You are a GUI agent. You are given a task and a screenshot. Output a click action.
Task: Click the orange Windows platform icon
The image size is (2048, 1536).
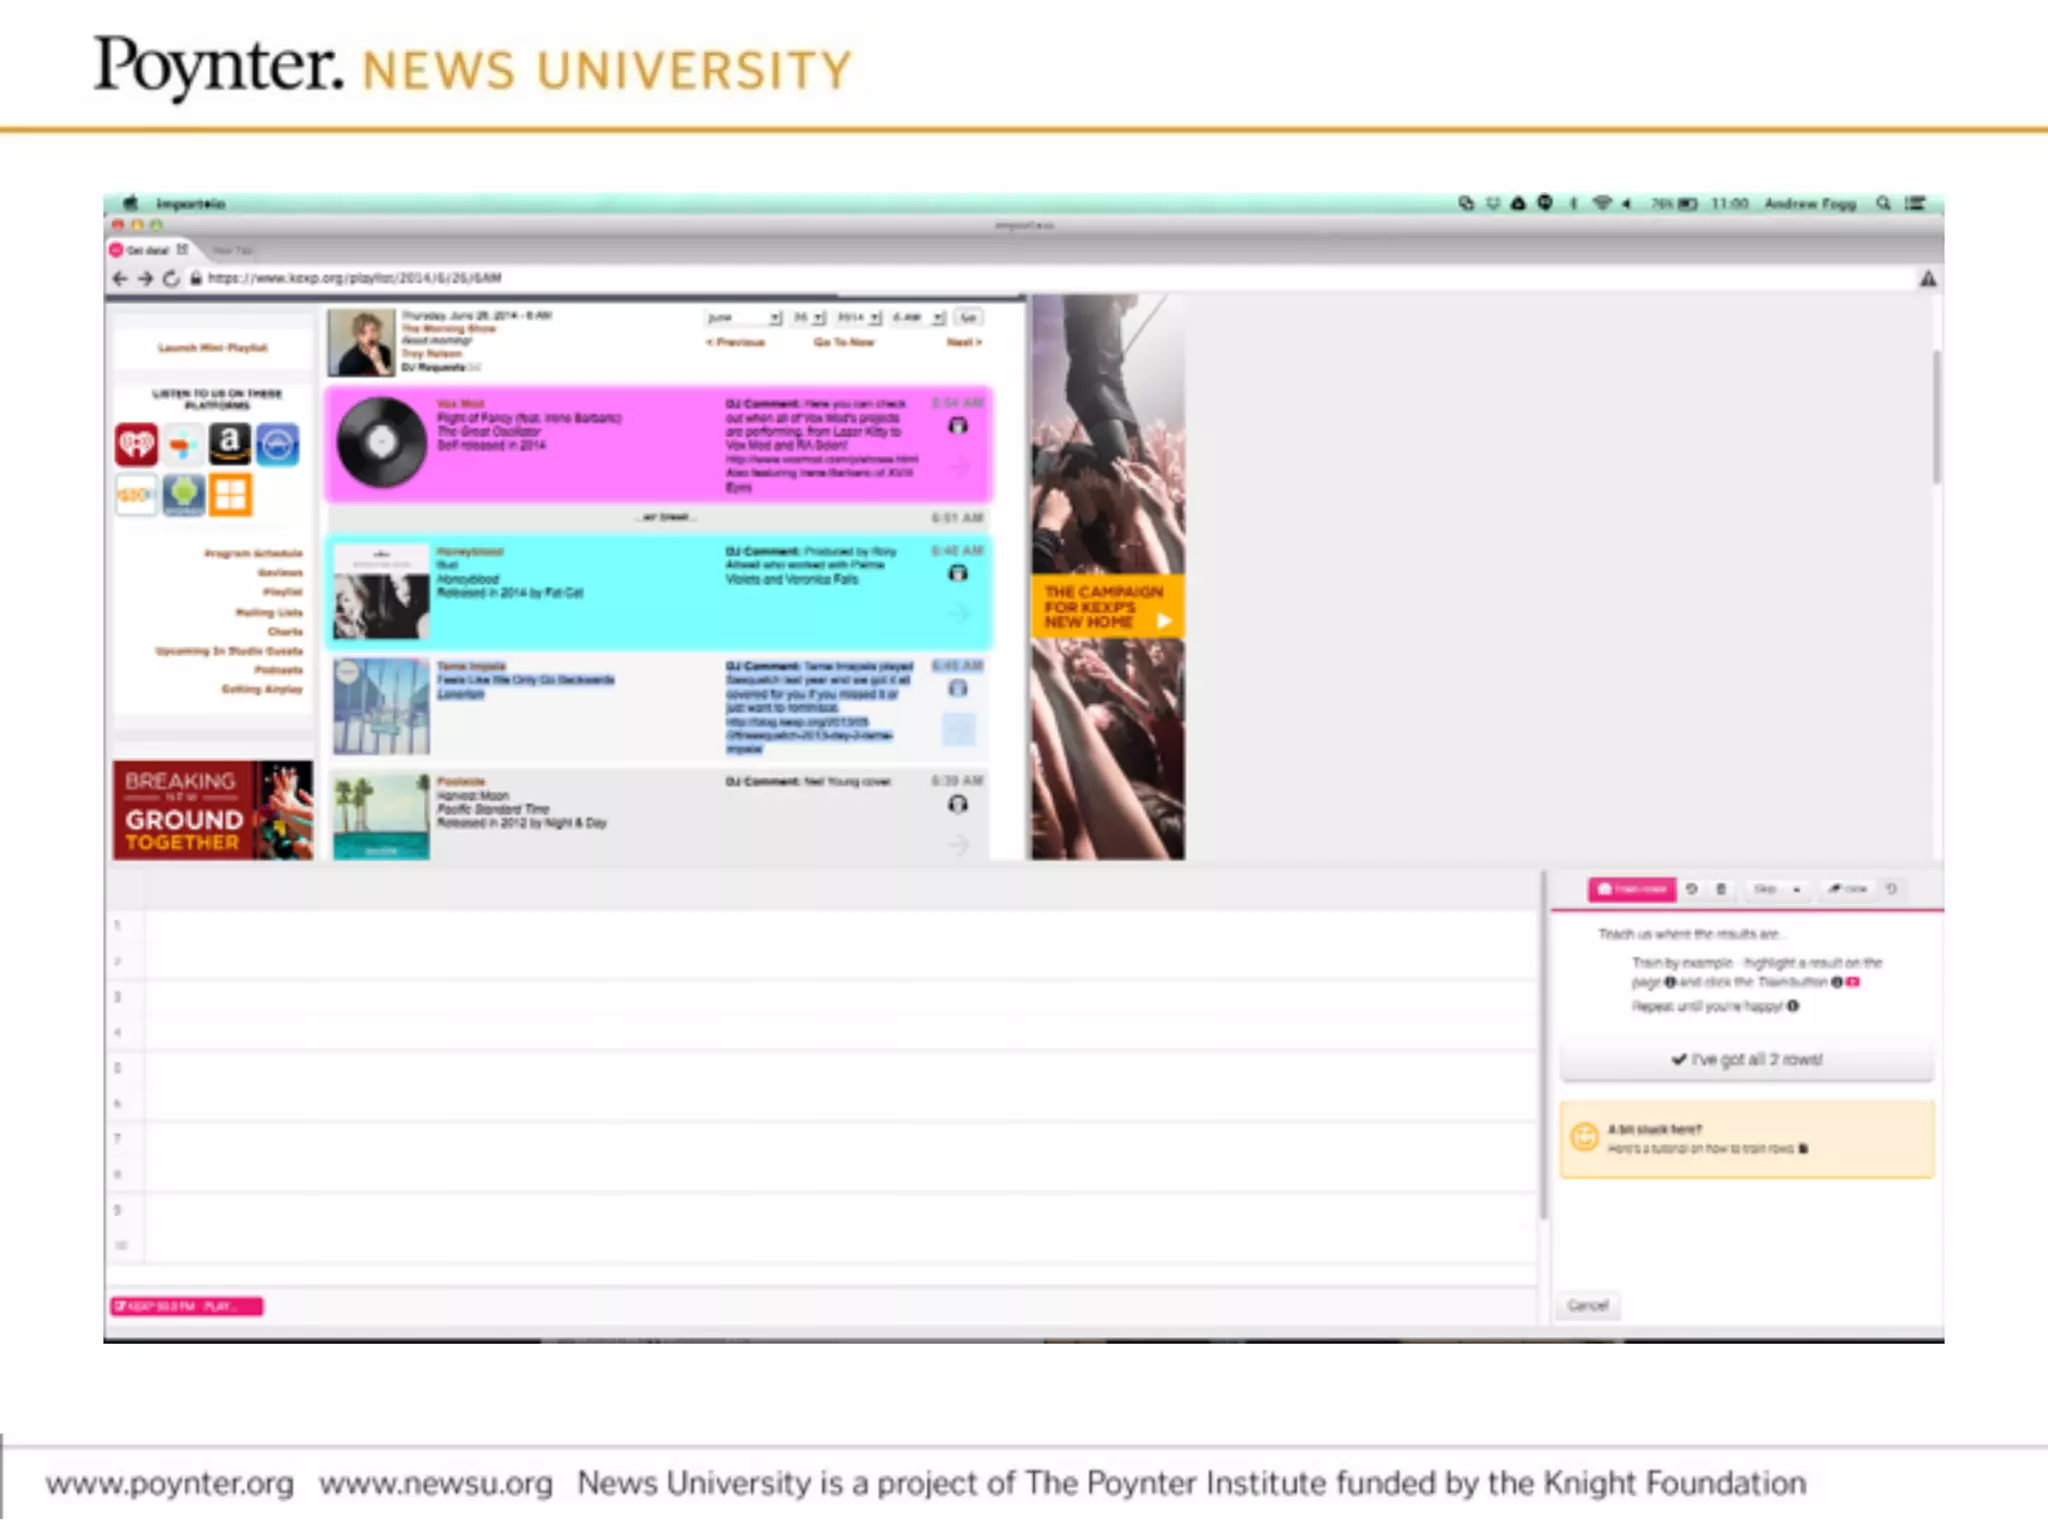click(230, 495)
